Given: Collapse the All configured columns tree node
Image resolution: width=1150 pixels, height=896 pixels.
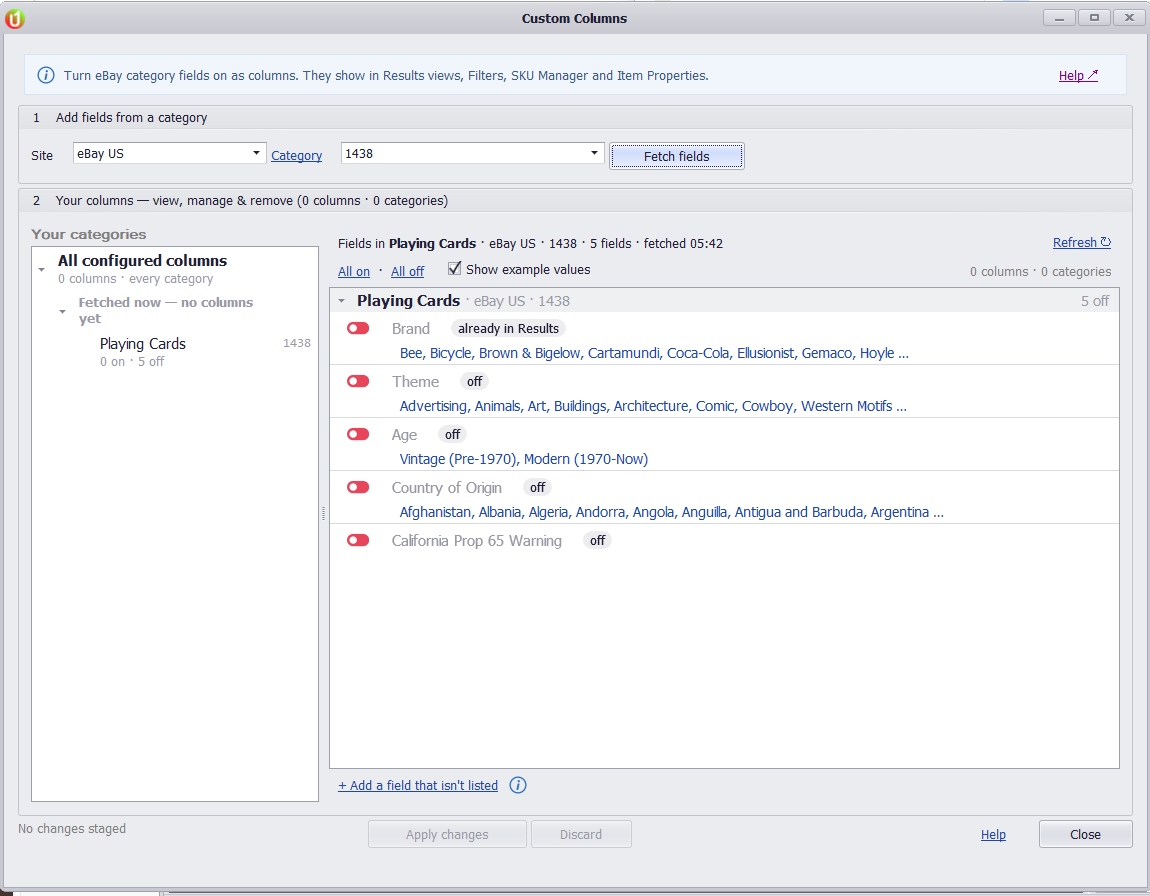Looking at the screenshot, I should [42, 270].
